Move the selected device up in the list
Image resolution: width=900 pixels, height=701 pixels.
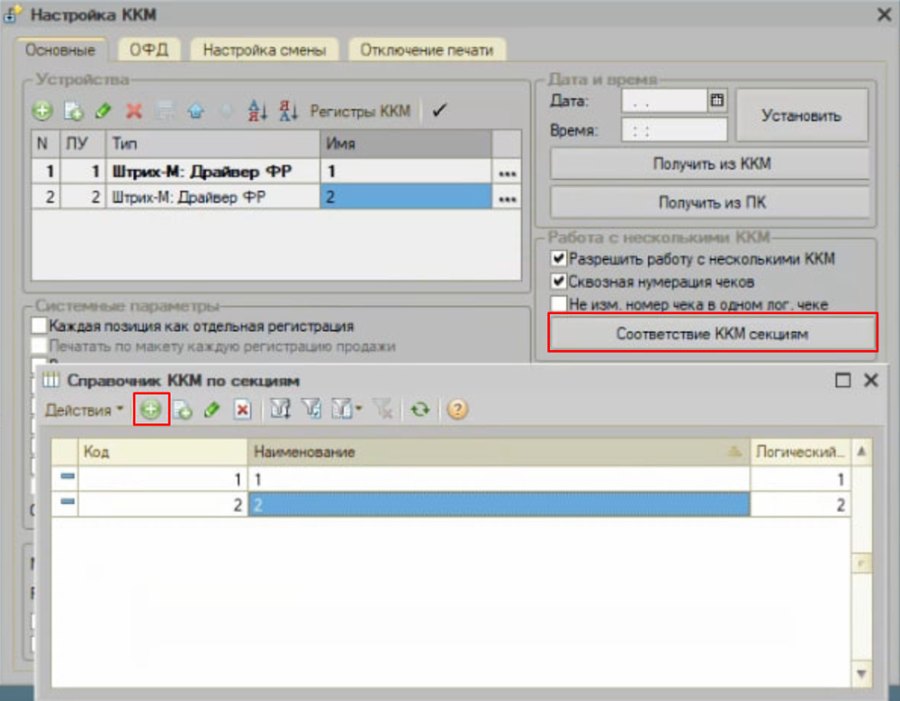tap(196, 110)
